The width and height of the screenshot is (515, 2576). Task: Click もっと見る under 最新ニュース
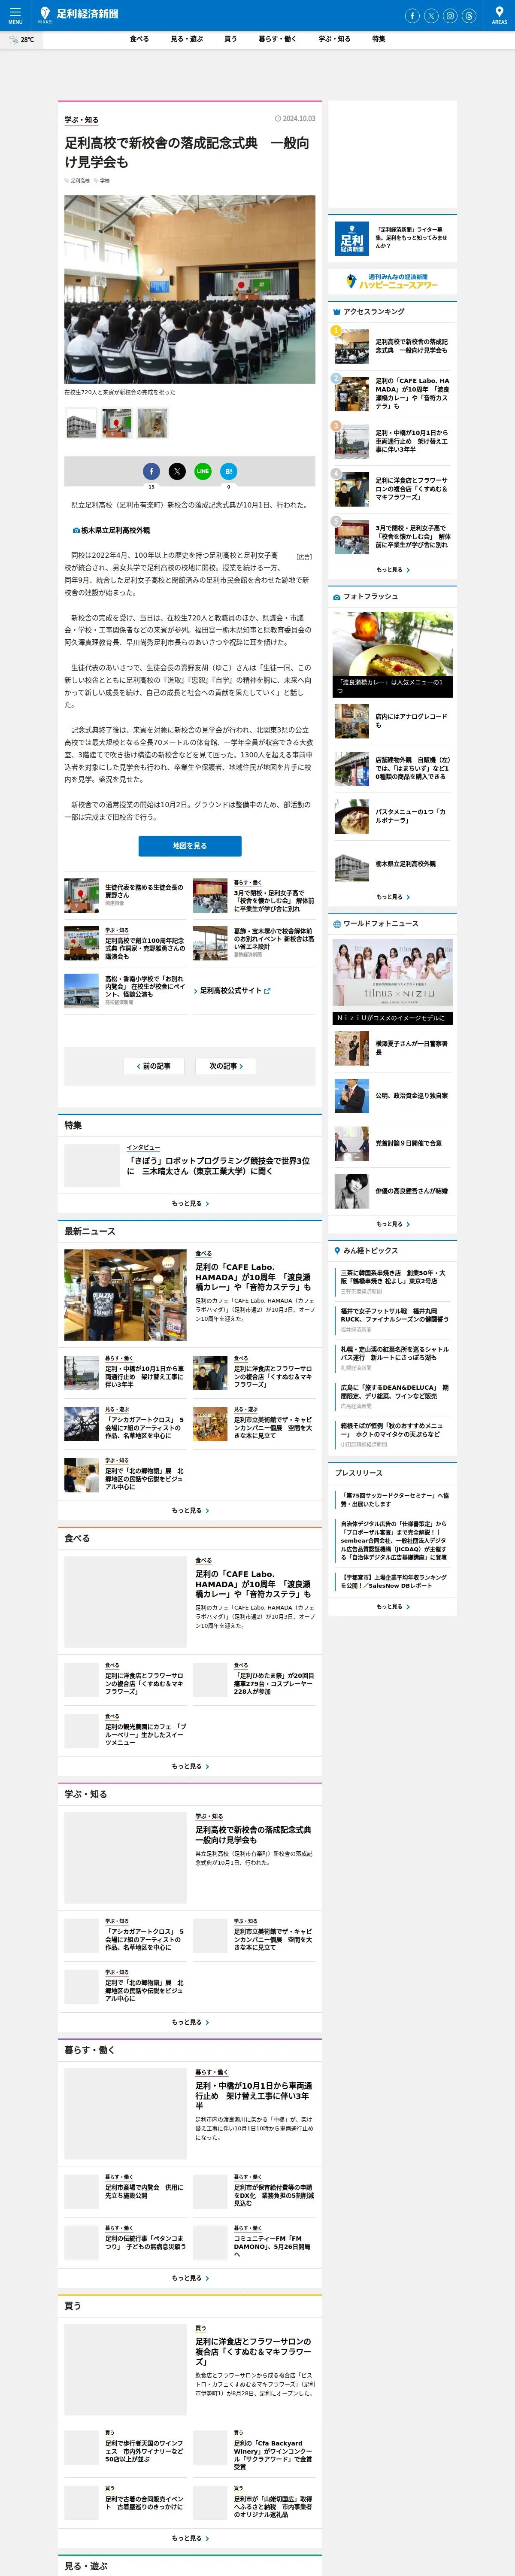point(190,1510)
